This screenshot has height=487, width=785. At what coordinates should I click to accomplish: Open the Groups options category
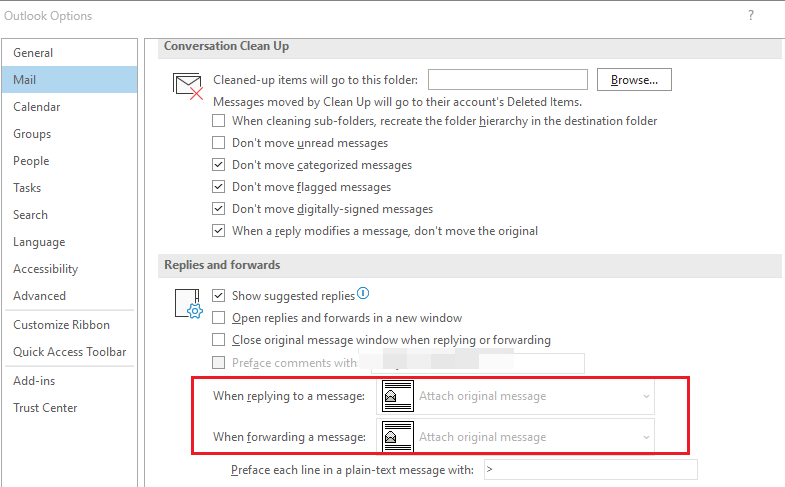[69, 134]
